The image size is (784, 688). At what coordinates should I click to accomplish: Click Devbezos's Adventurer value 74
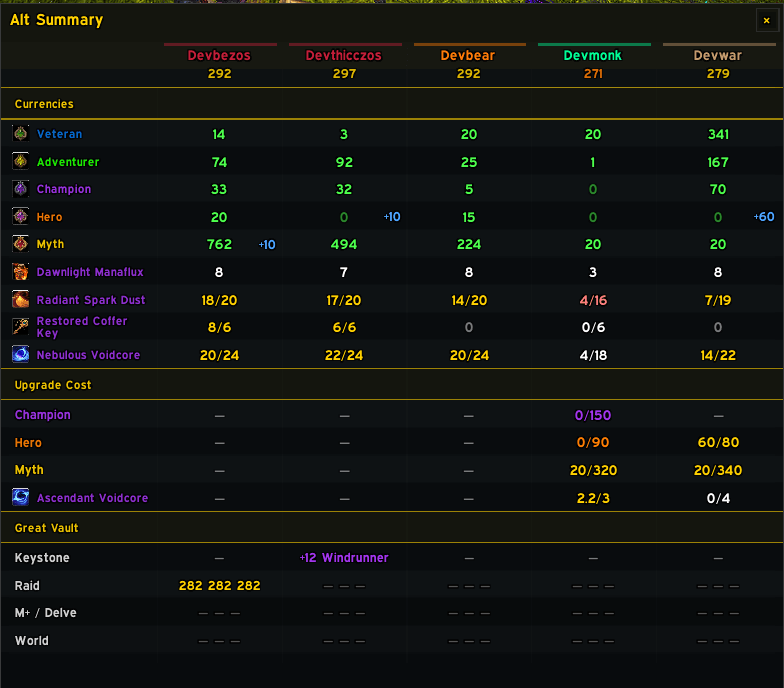pos(219,162)
